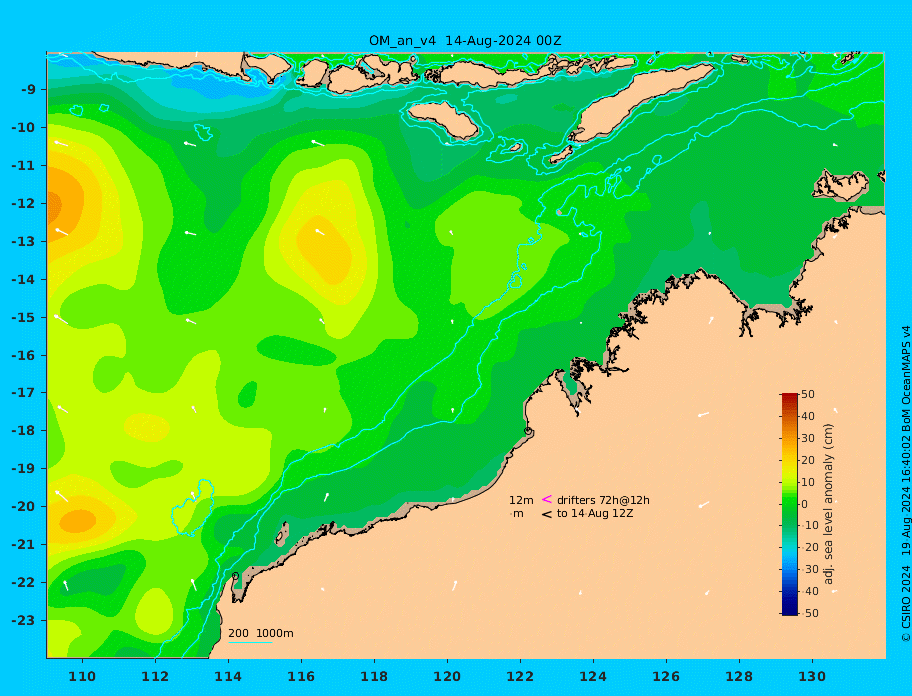Click latitude axis label '-23'
This screenshot has height=696, width=912.
click(23, 620)
